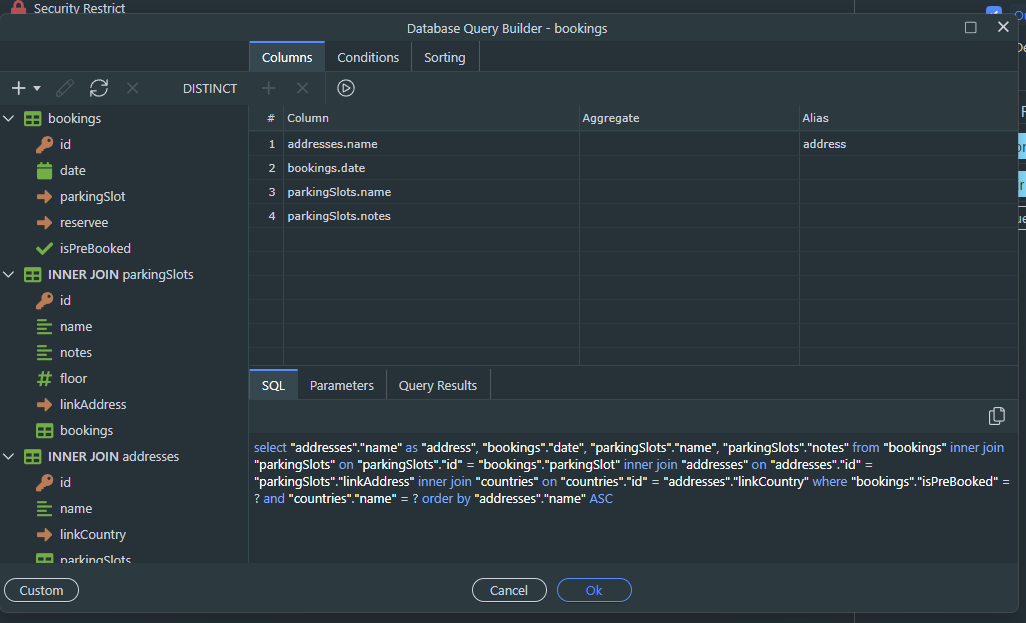Copy SQL using the clipboard icon

pos(996,416)
